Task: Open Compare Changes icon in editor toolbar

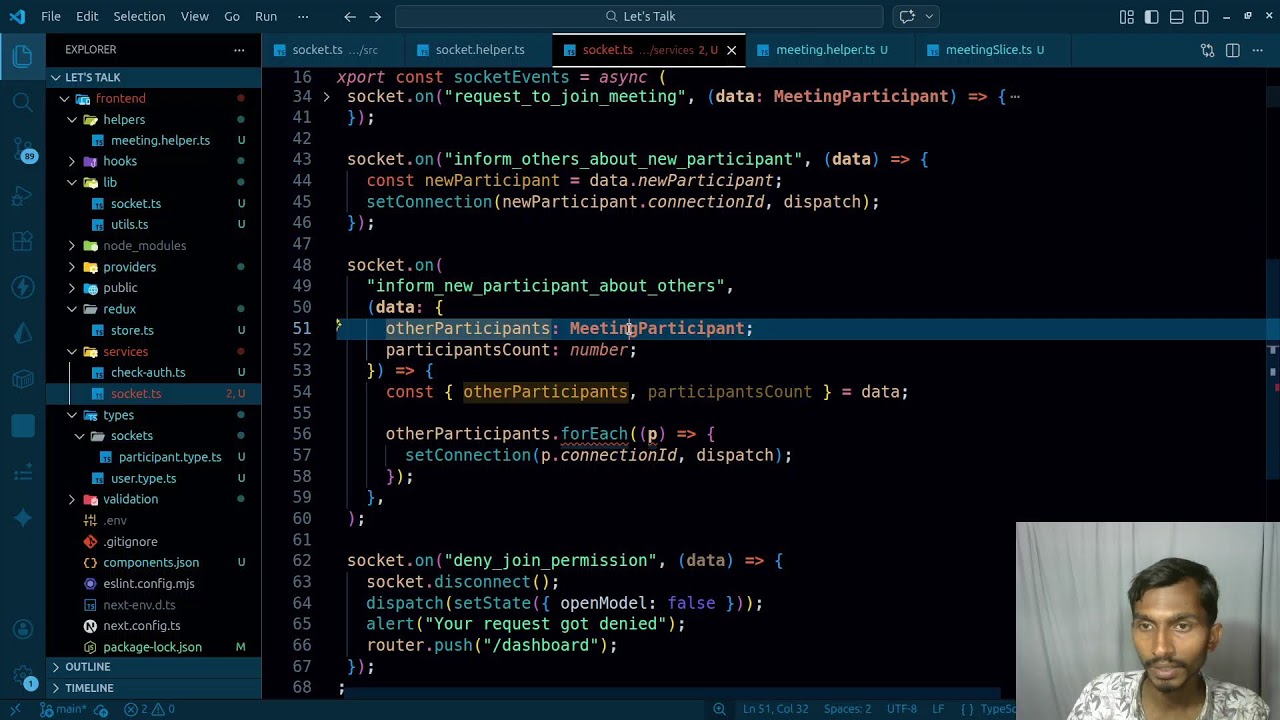Action: [x=1207, y=50]
